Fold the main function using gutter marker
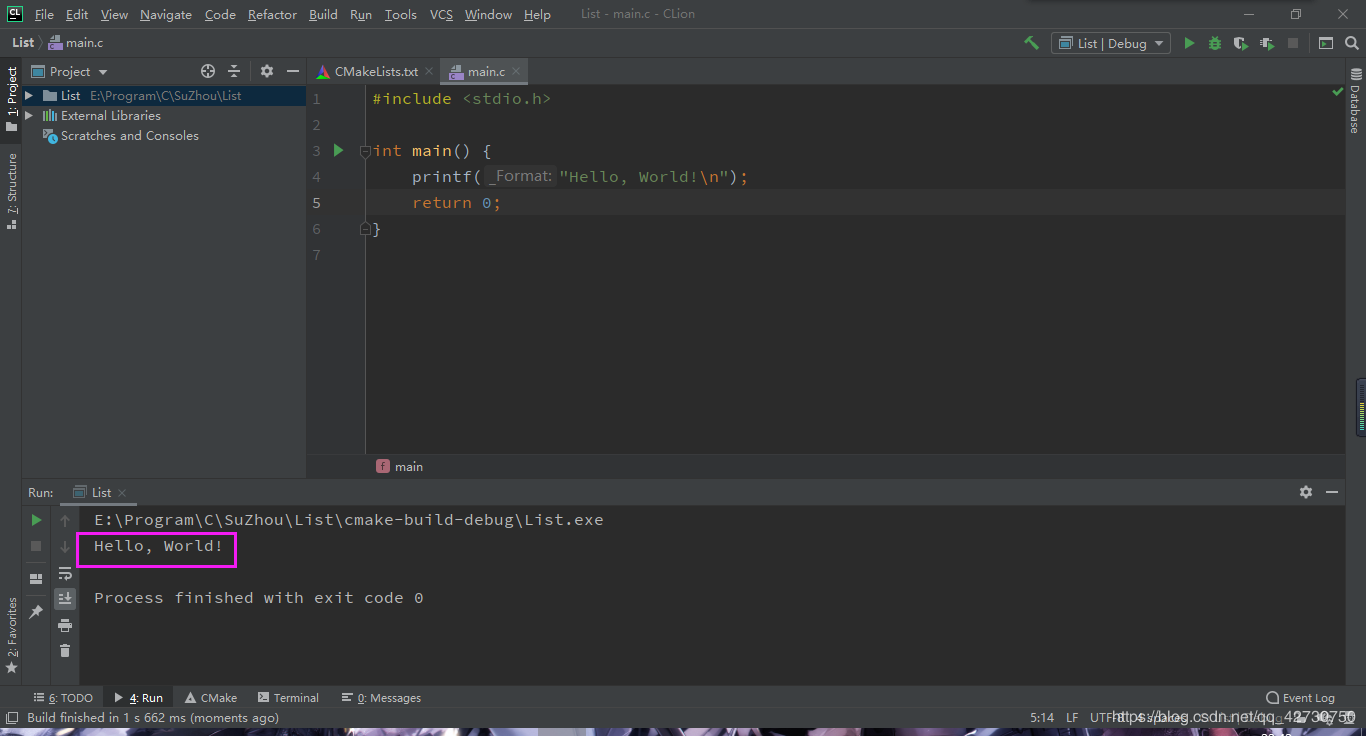 pyautogui.click(x=365, y=151)
